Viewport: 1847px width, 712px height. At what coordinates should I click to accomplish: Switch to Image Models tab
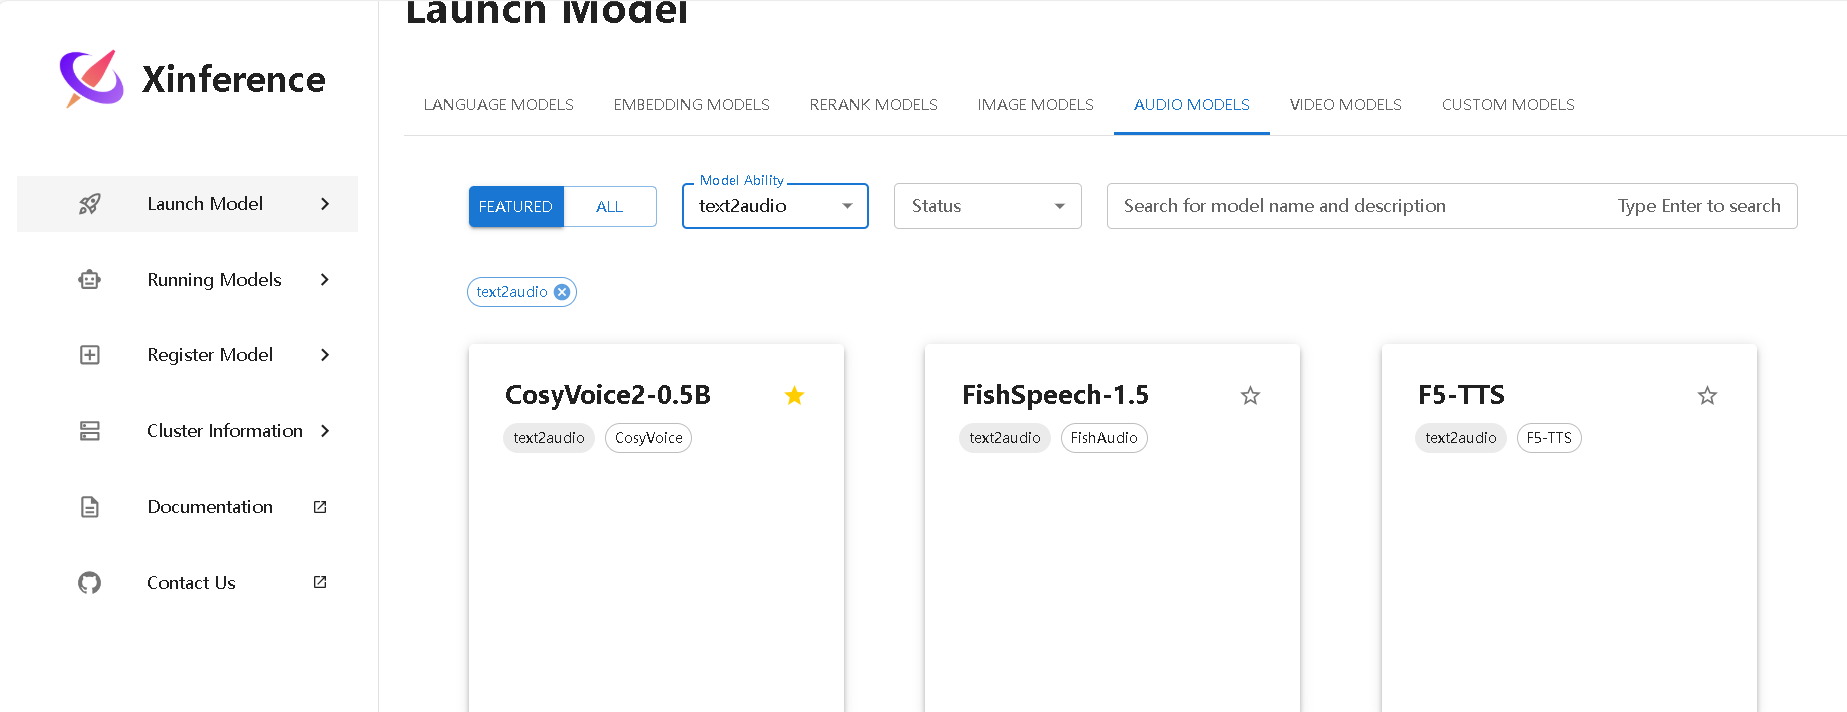tap(1036, 105)
